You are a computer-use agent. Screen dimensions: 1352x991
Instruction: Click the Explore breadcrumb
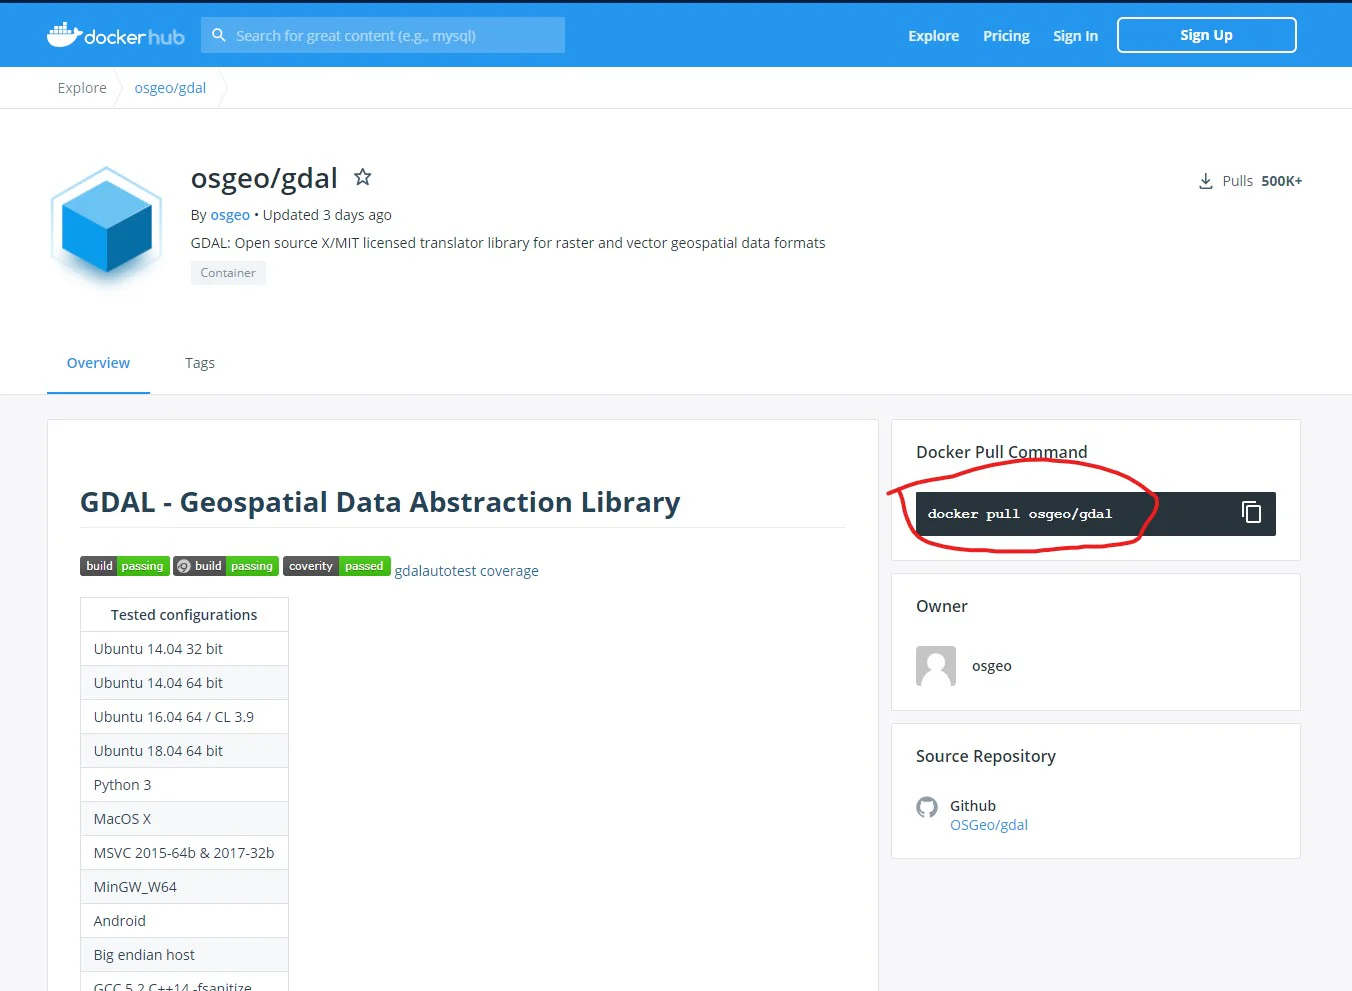coord(82,88)
